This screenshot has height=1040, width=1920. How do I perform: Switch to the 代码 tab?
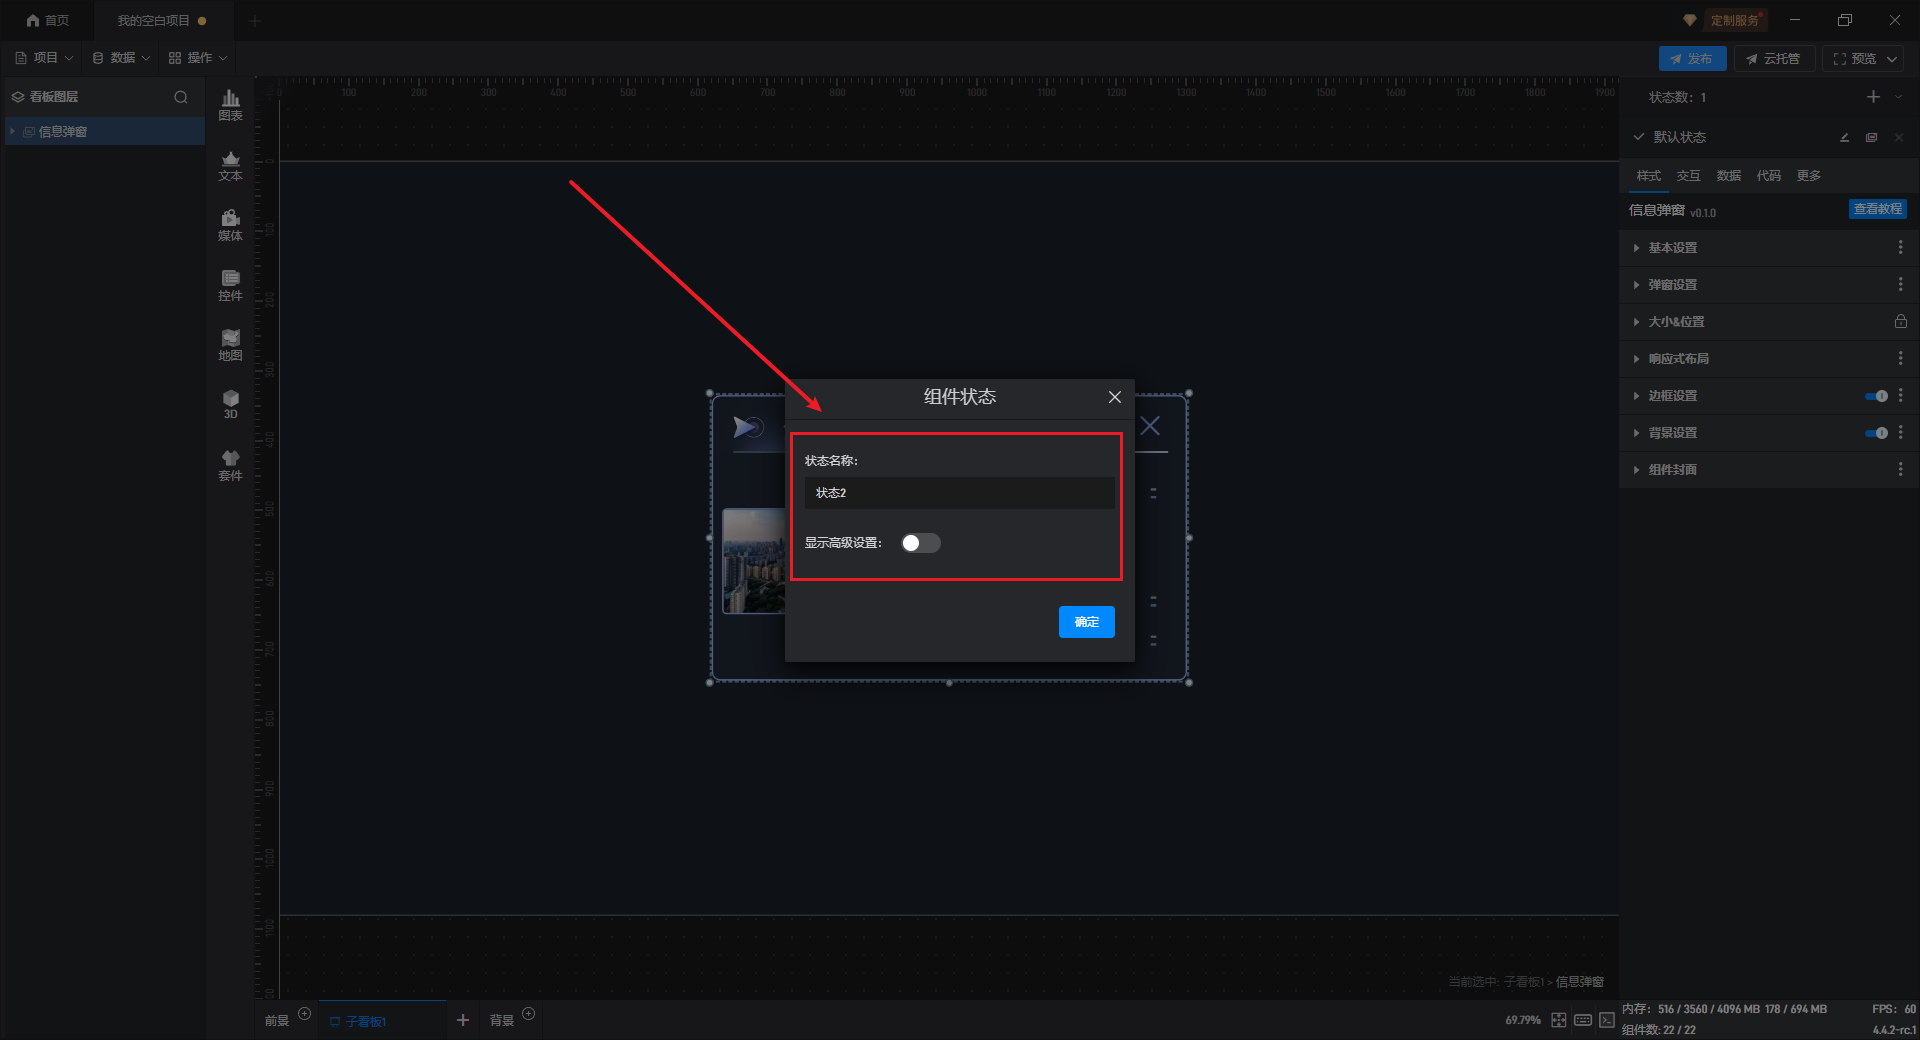click(x=1768, y=176)
